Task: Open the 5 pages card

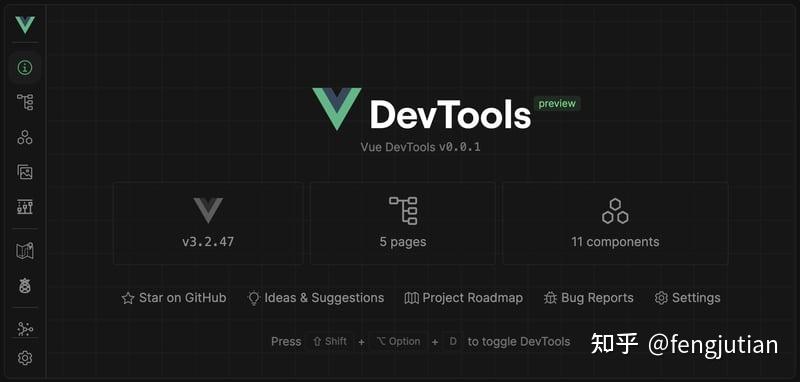Action: pyautogui.click(x=403, y=223)
